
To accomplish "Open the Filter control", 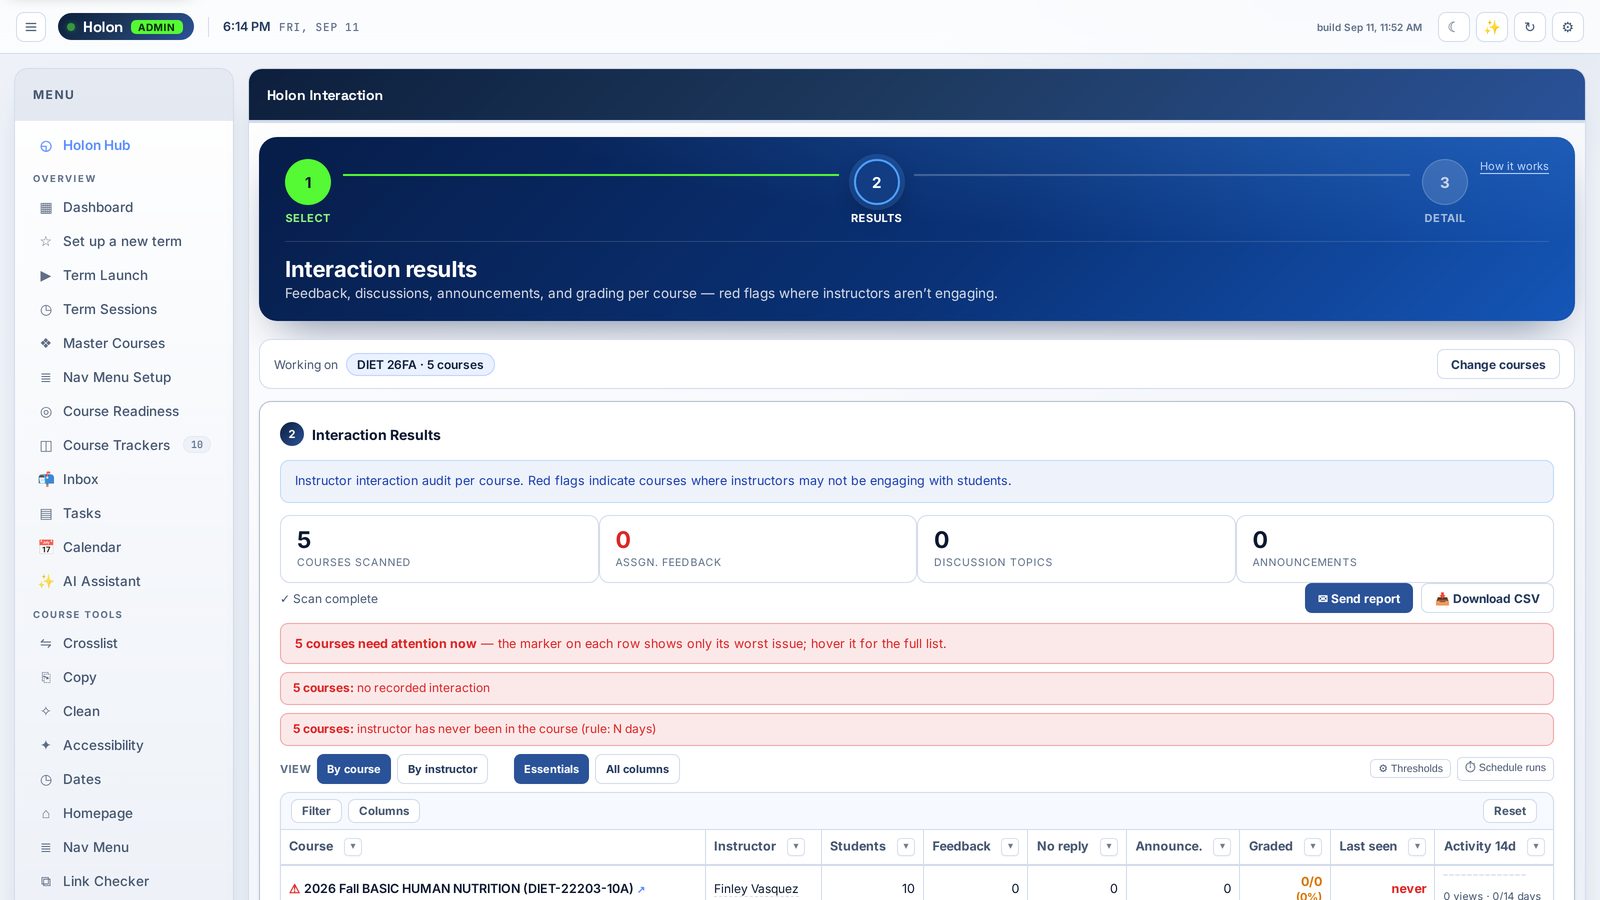I will click(x=316, y=811).
